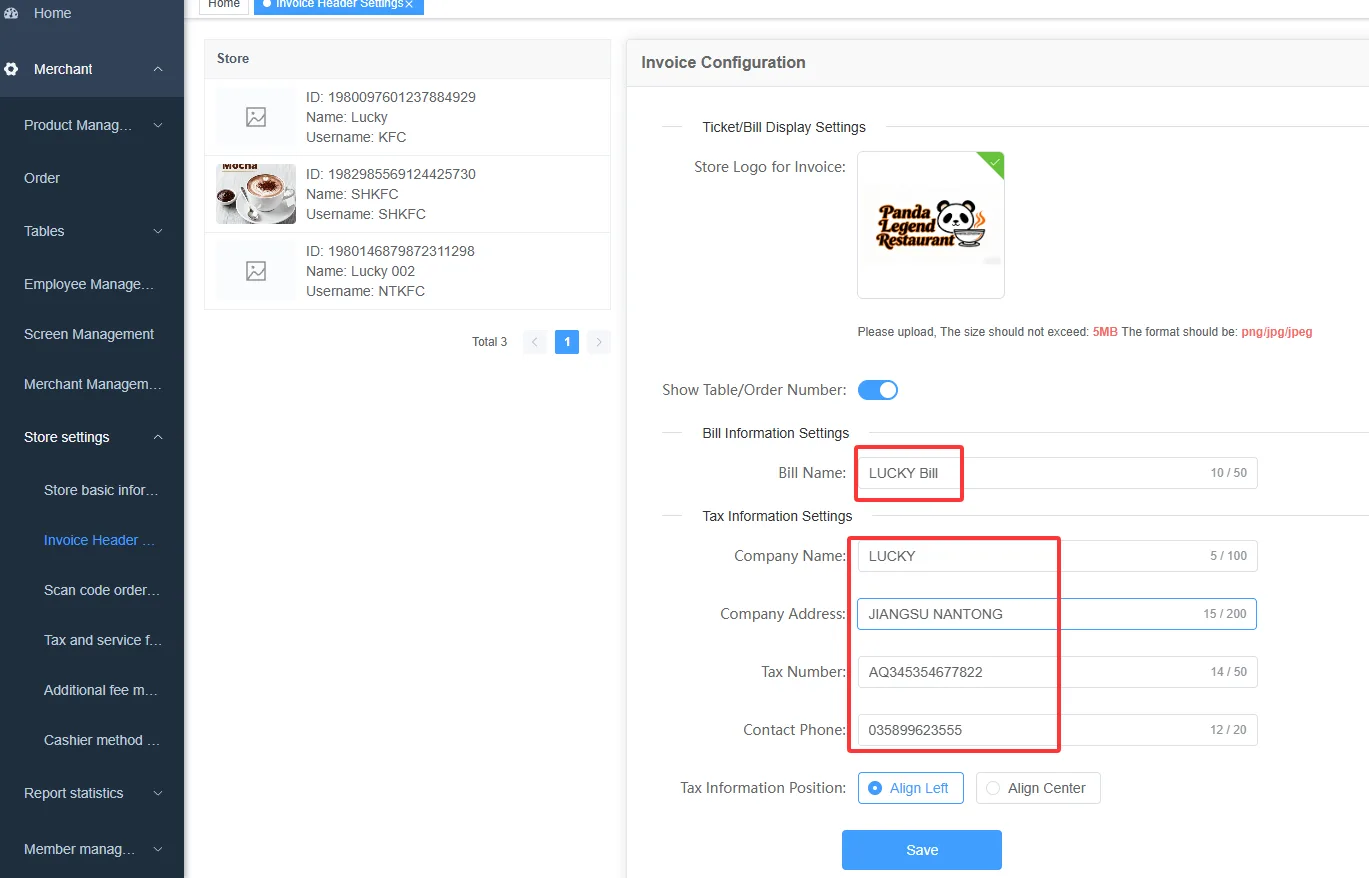
Task: Open the Home sidebar item
Action: coord(92,13)
